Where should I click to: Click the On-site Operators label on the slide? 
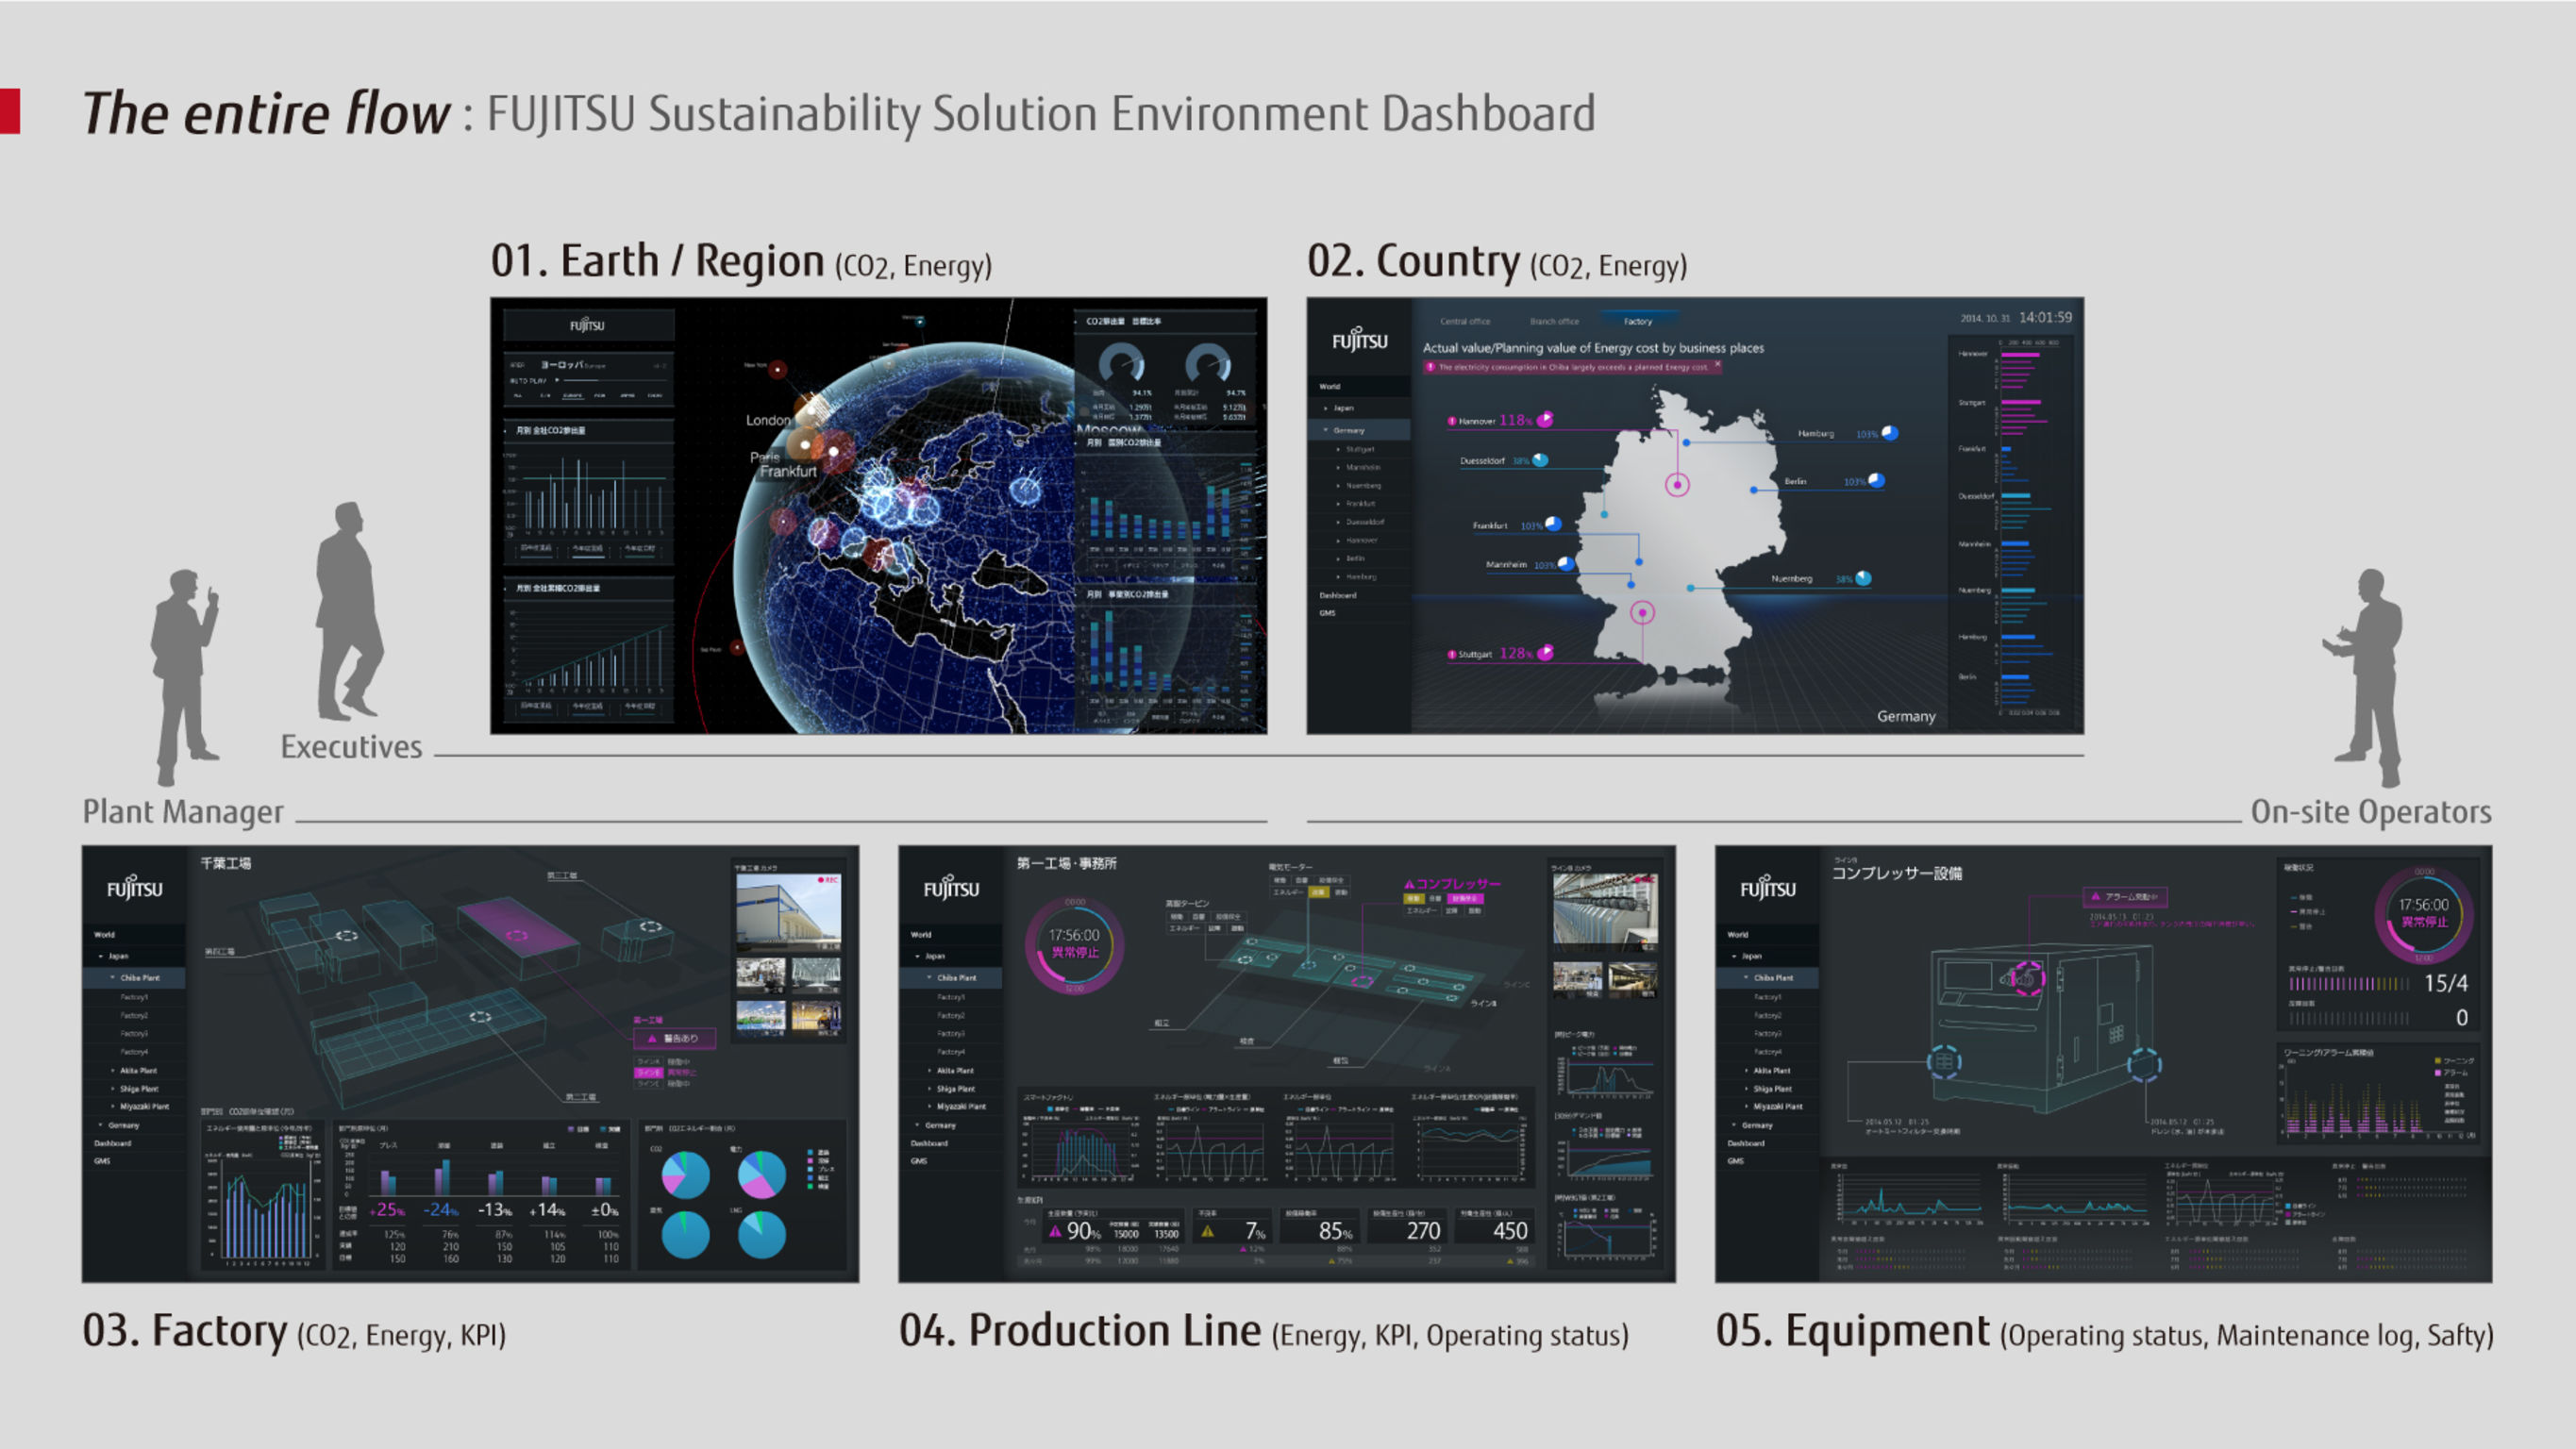coord(2371,812)
